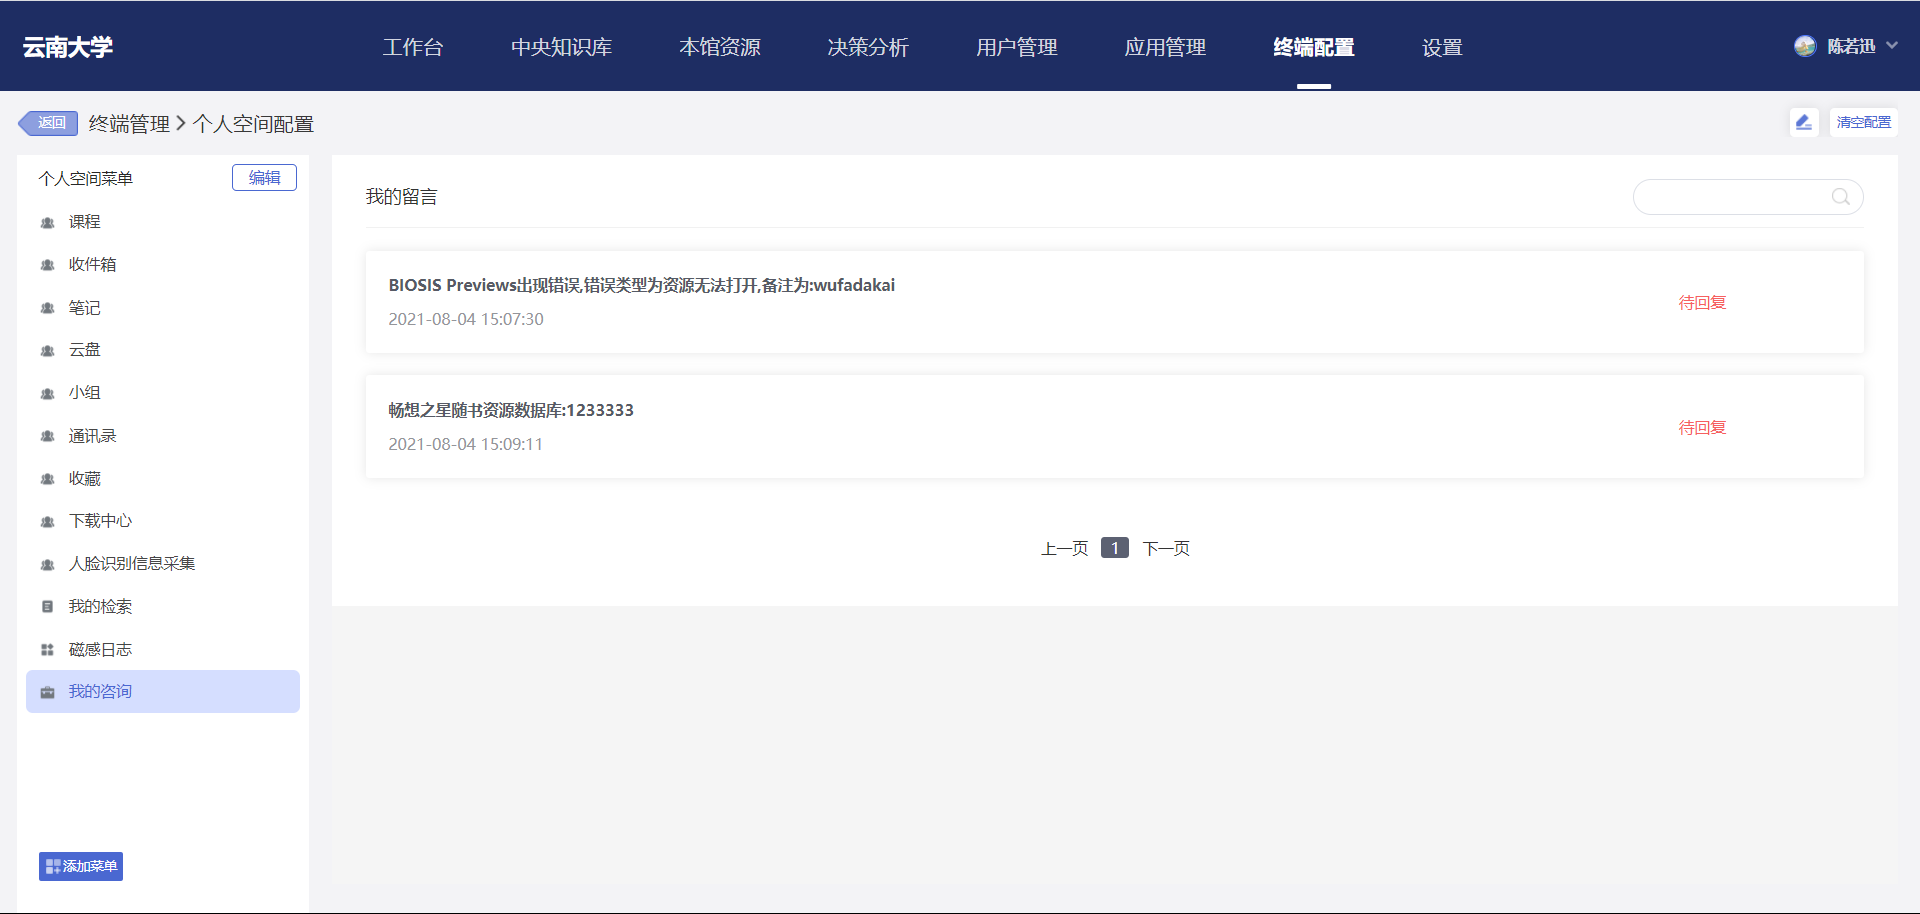Click the document icon beside 我的检索
This screenshot has width=1920, height=914.
coord(47,607)
